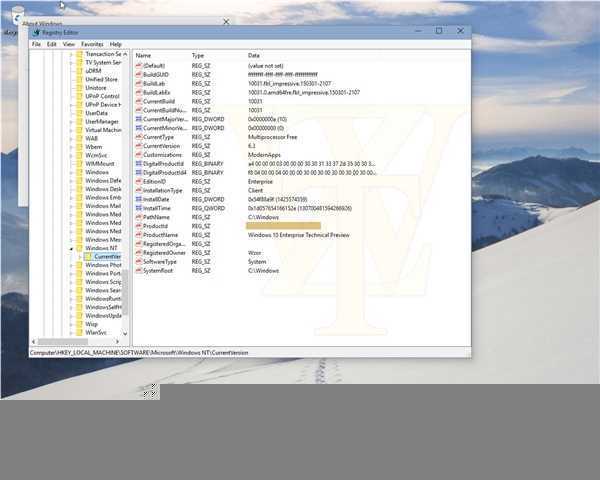Click the WIMMount folder icon
The width and height of the screenshot is (600, 480).
79,163
